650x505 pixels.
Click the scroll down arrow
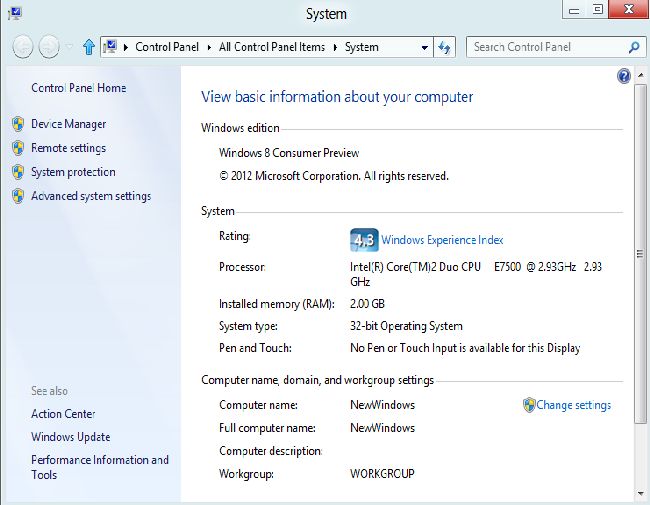640,493
